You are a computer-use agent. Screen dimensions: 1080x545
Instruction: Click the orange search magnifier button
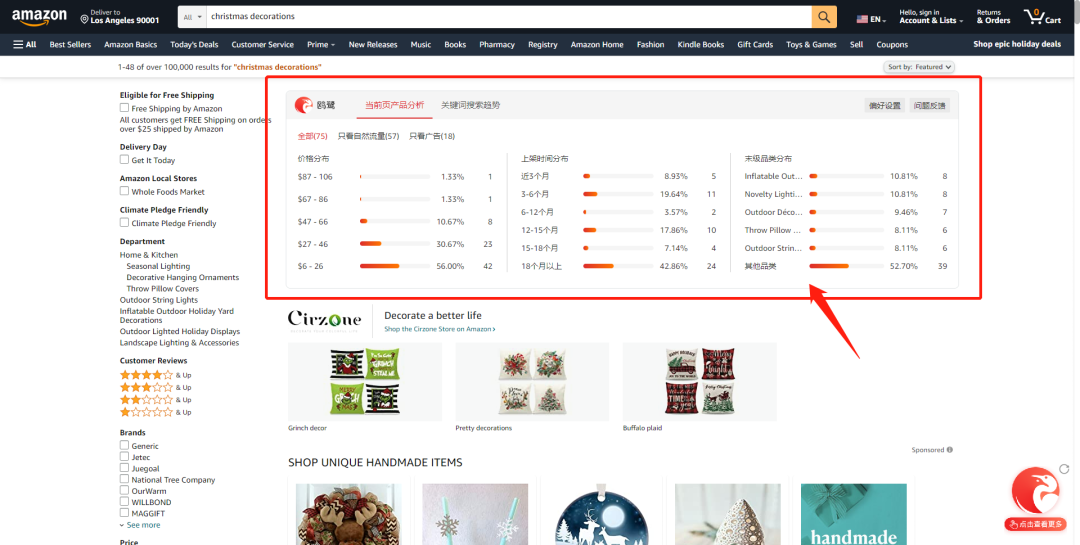[824, 17]
